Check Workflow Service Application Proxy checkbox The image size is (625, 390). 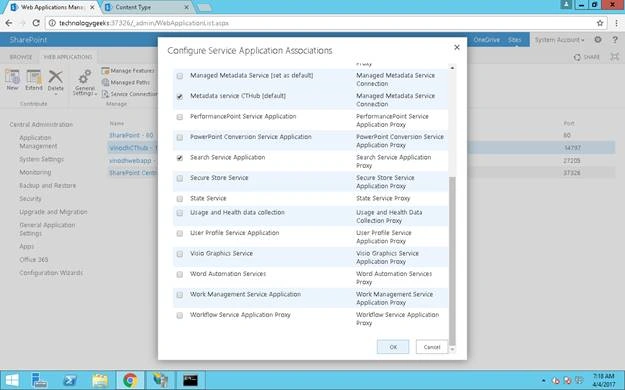click(180, 315)
